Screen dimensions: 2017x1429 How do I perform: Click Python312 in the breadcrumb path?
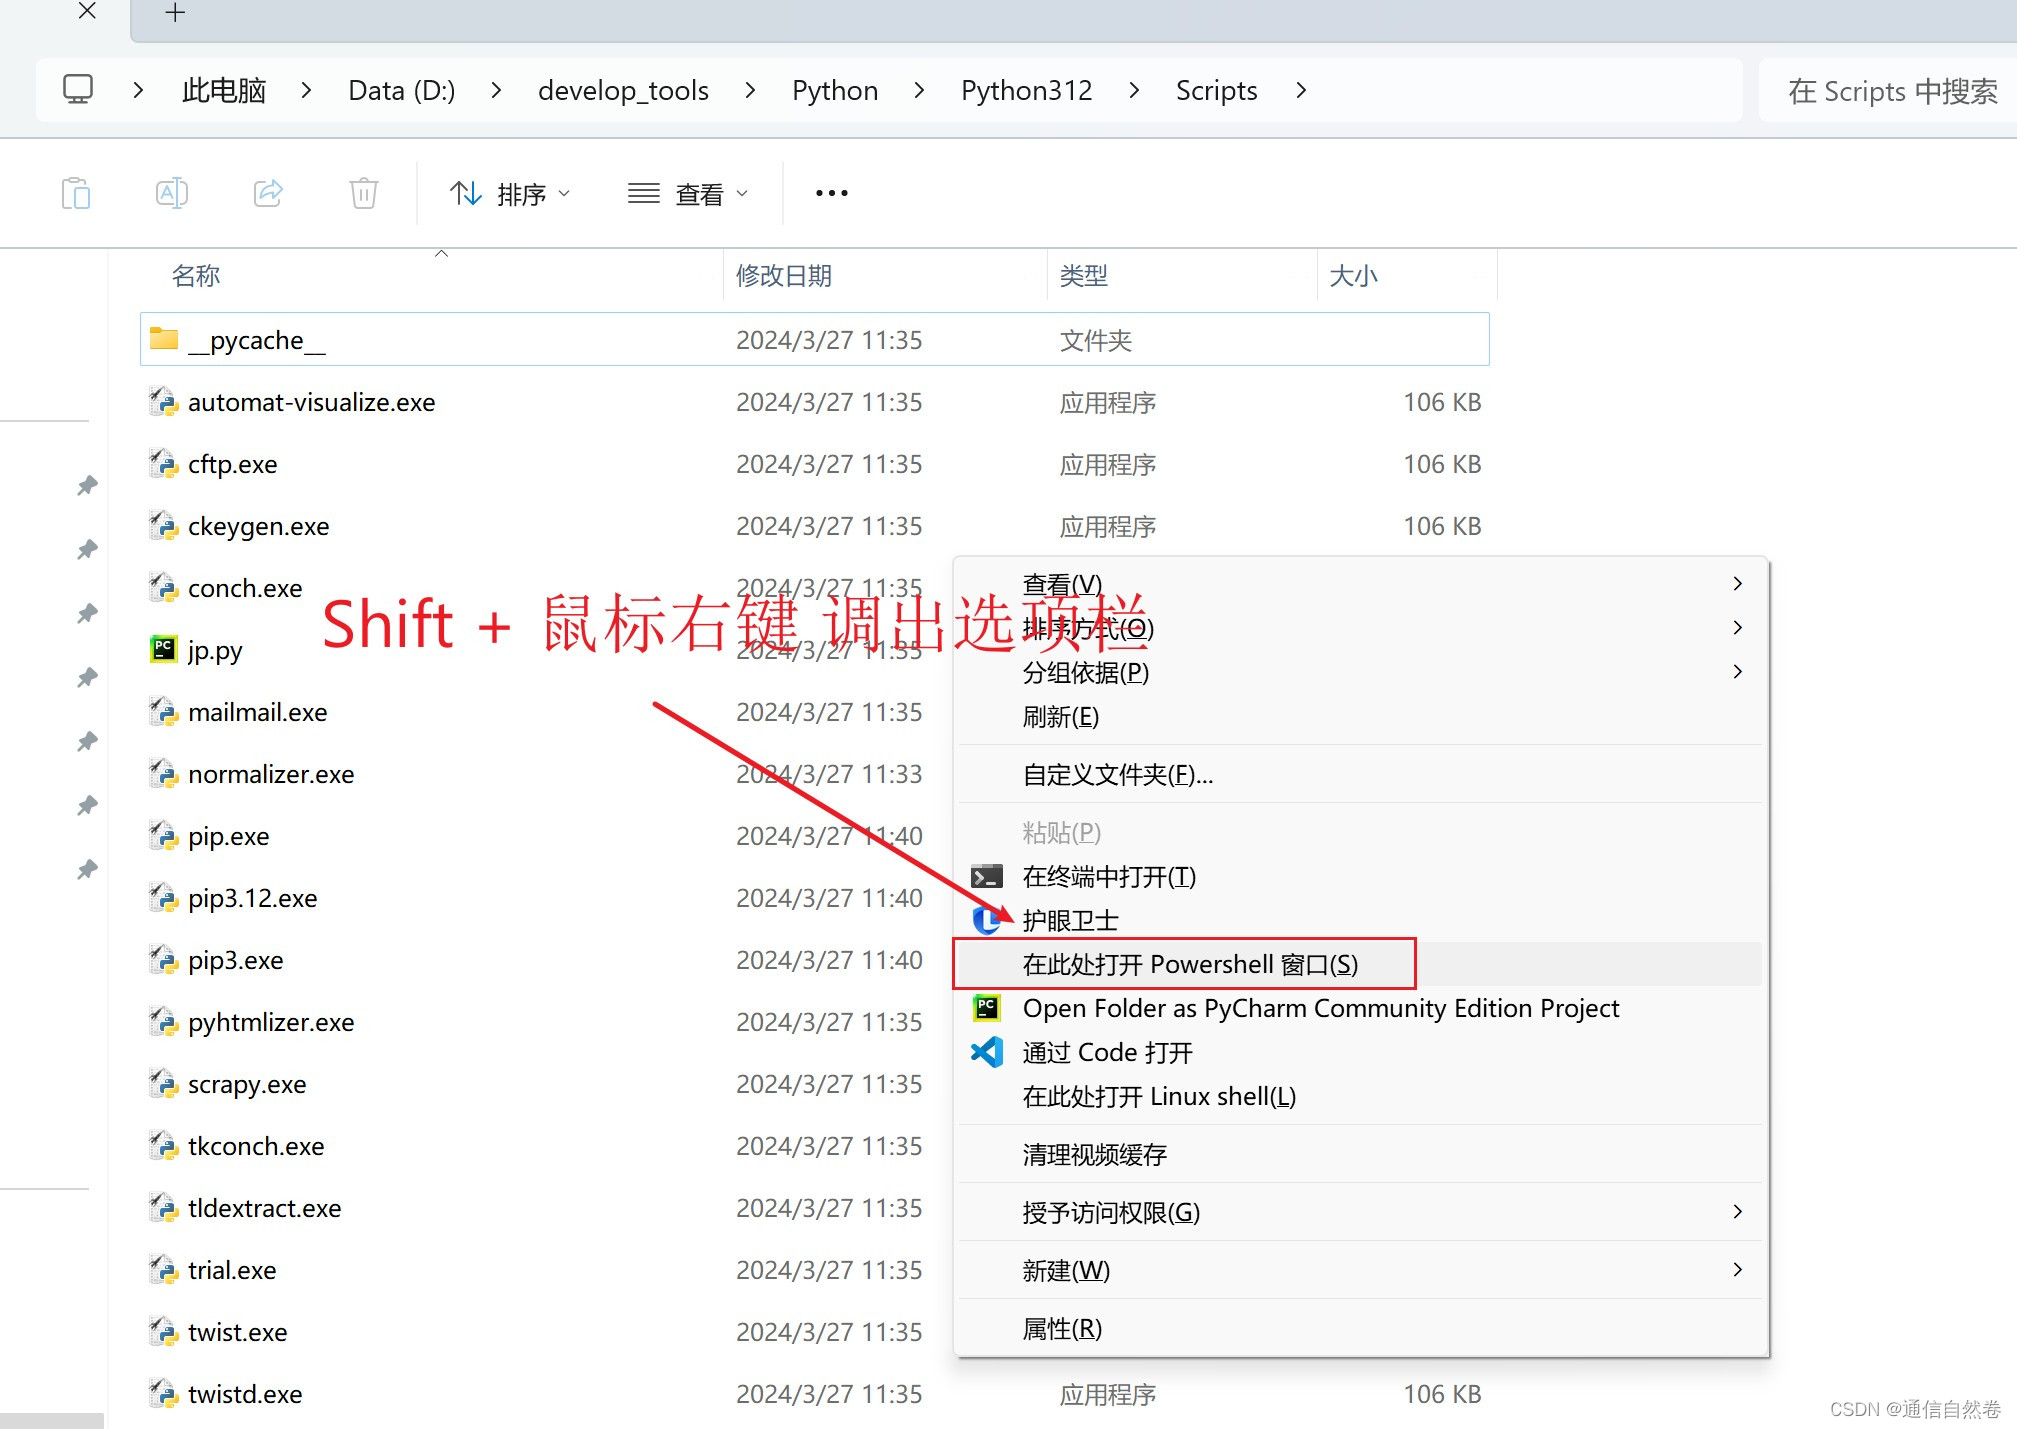(1026, 90)
